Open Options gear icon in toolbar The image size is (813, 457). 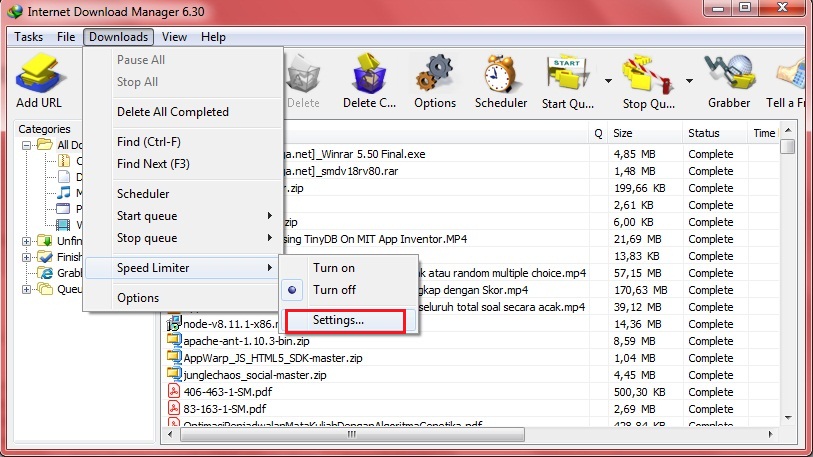[434, 75]
